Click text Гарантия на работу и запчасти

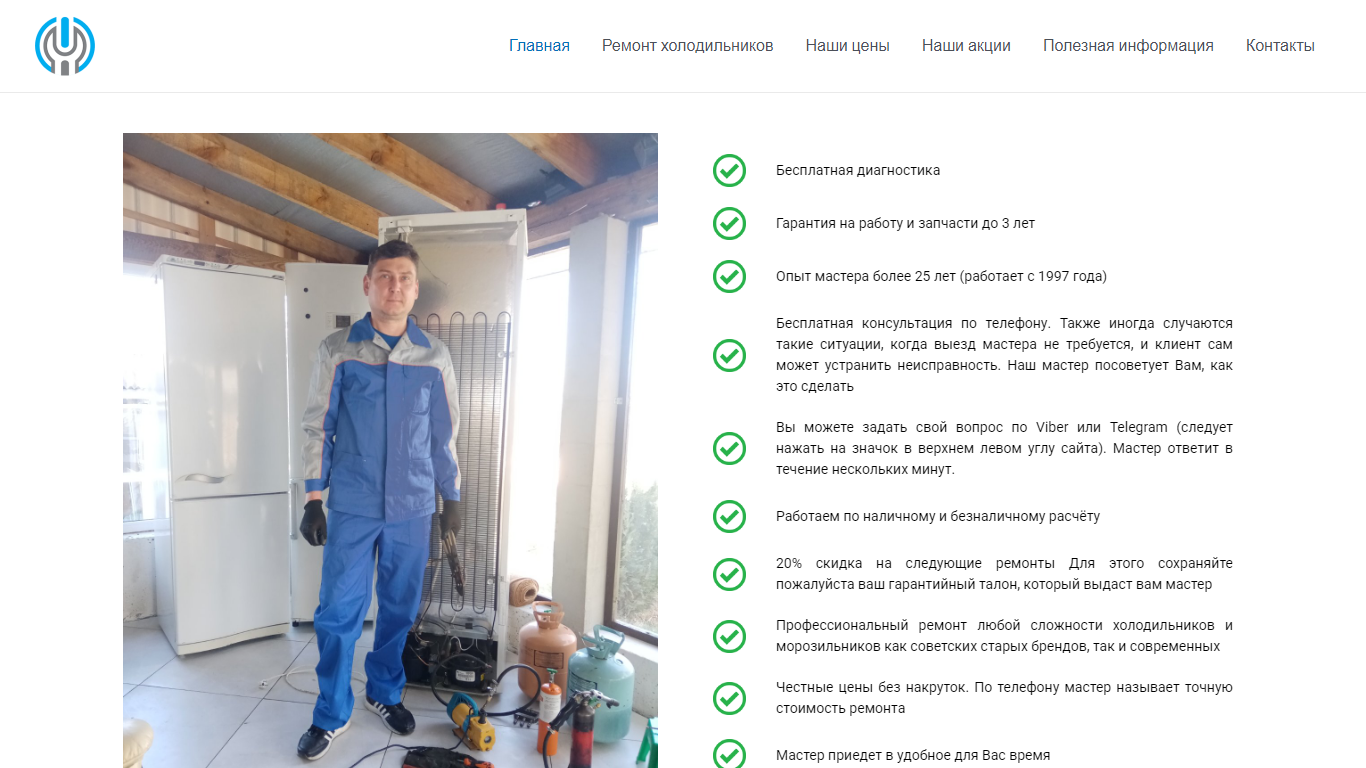(905, 223)
